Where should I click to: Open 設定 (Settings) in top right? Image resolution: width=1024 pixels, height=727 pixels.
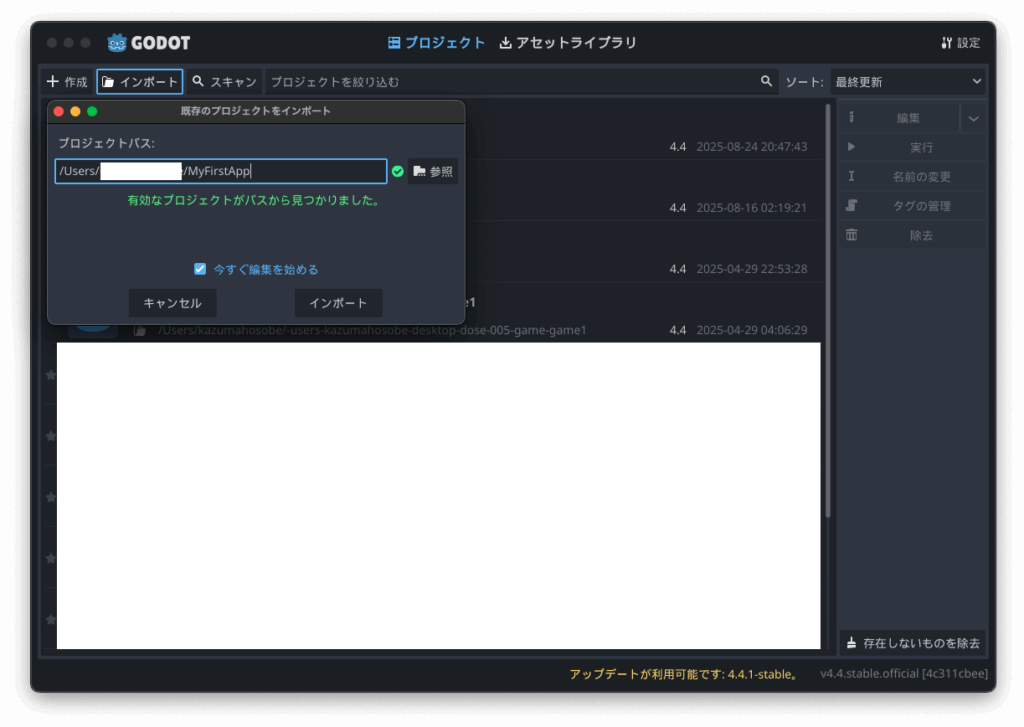click(x=960, y=43)
